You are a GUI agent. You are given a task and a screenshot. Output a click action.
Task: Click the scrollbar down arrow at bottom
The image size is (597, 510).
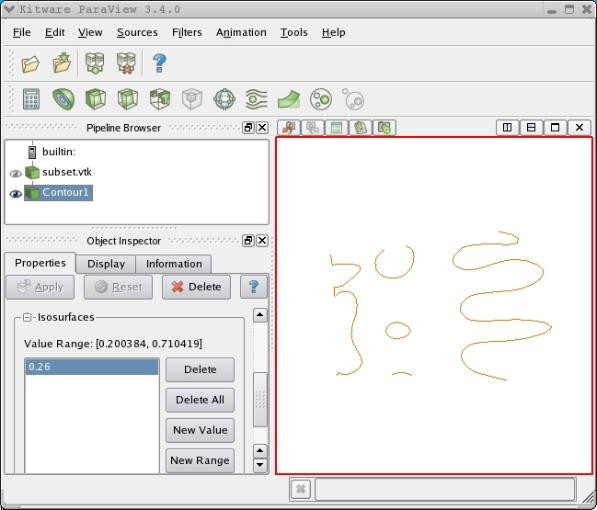(x=260, y=465)
